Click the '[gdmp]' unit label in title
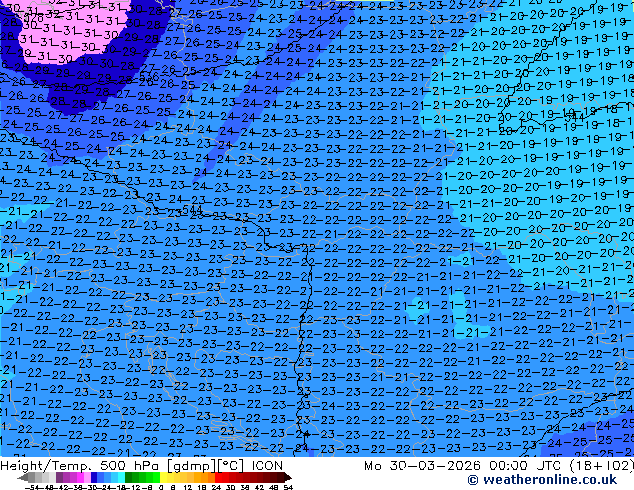Screen dimensions: 634x490 point(192,466)
